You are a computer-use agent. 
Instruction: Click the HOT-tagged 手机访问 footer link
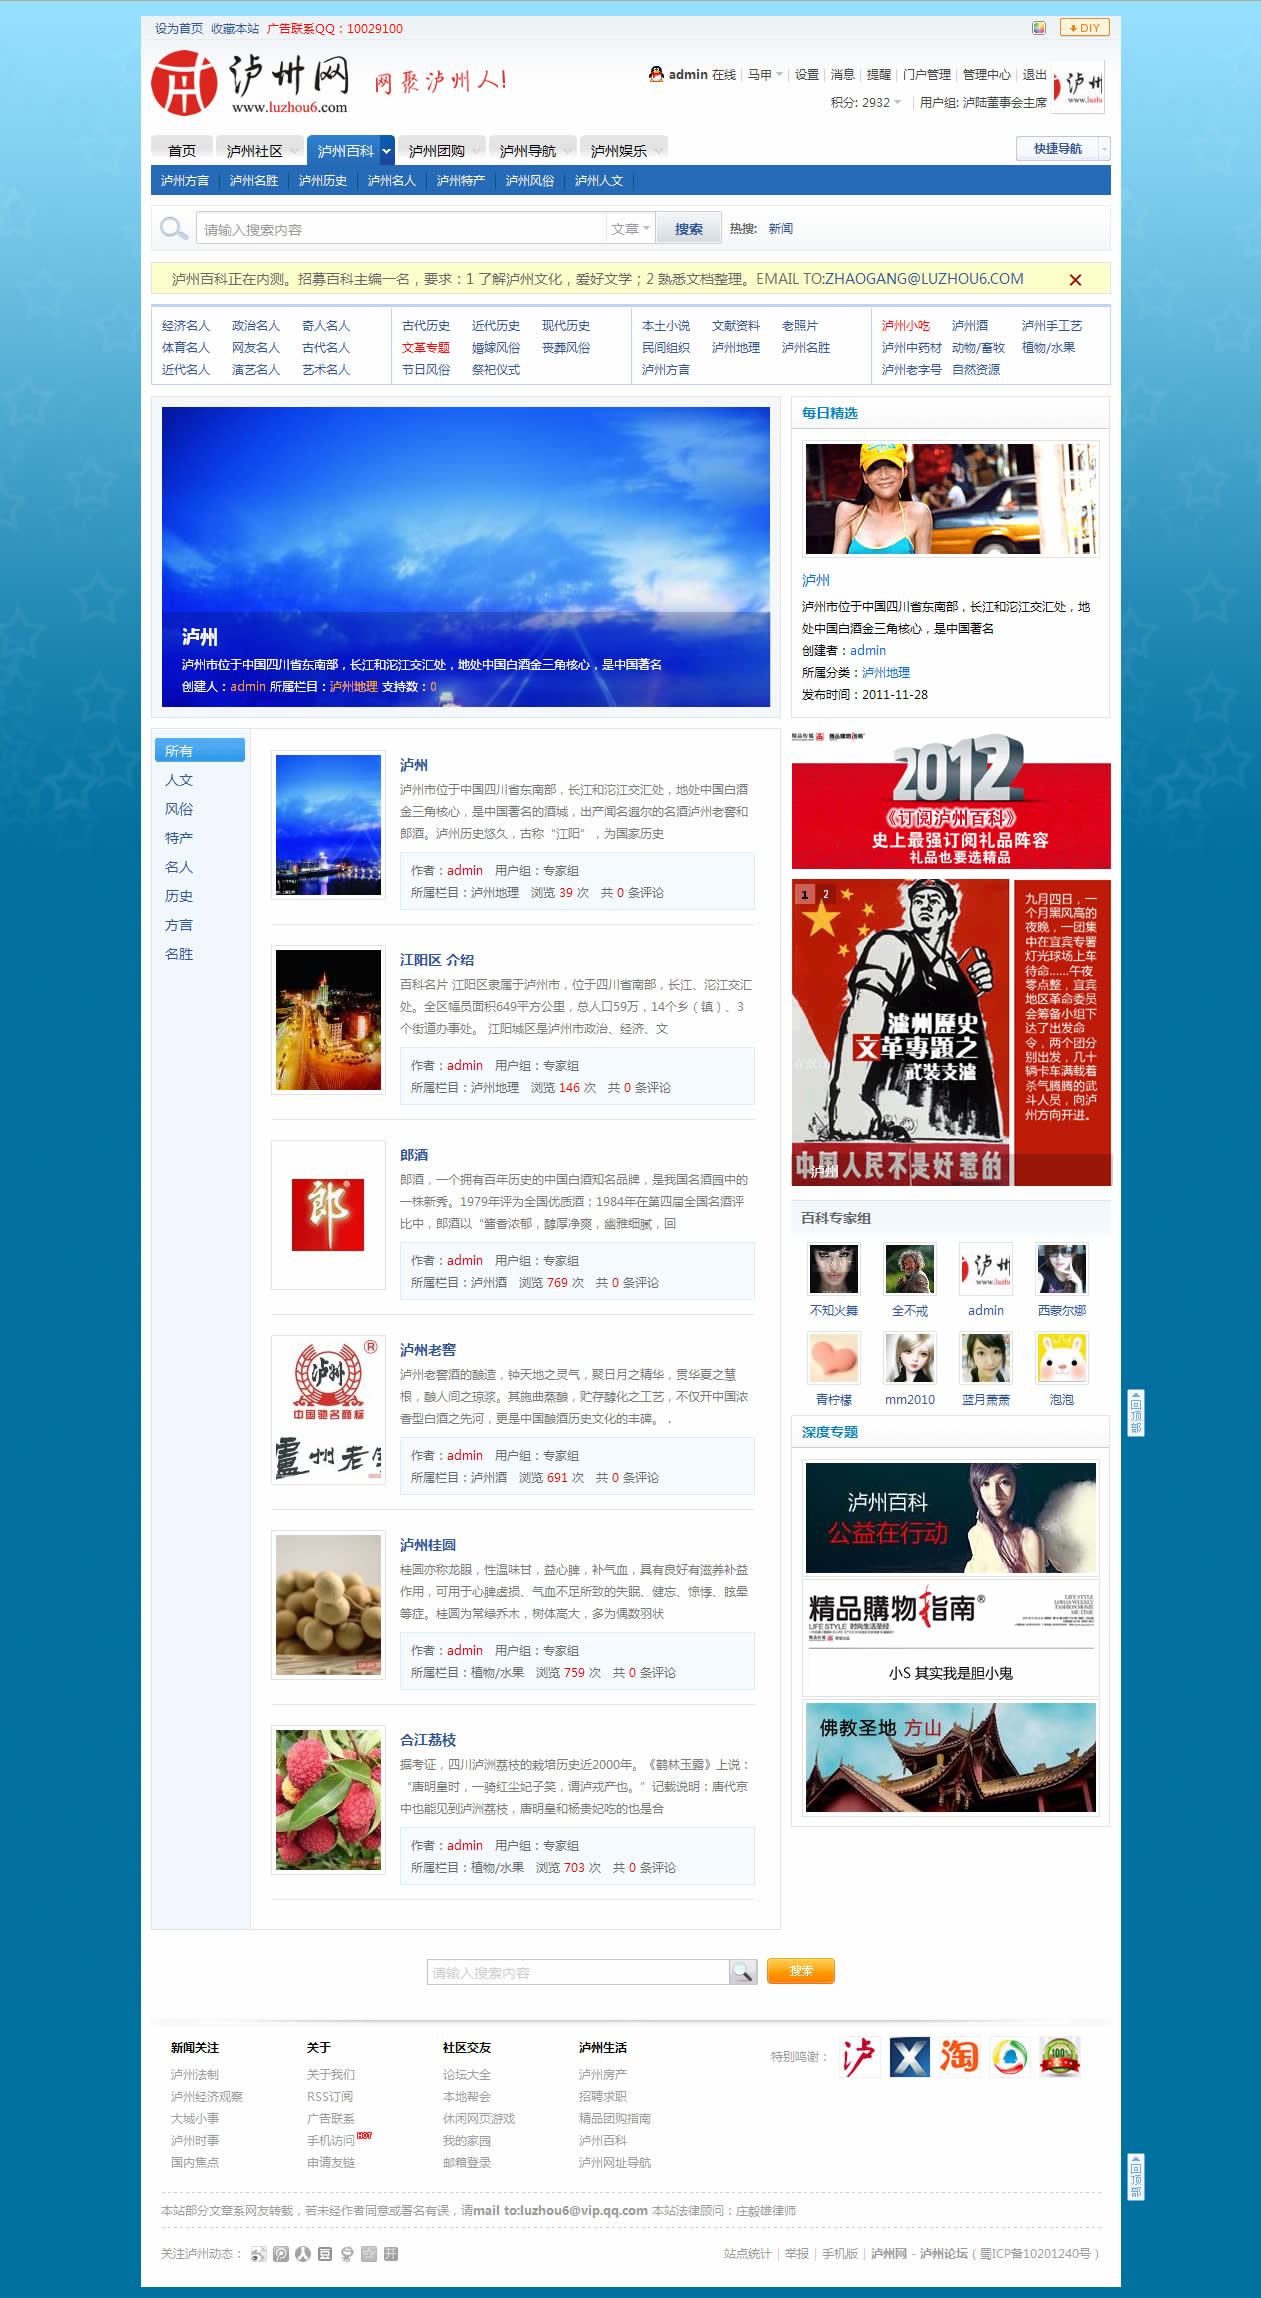pos(331,2140)
